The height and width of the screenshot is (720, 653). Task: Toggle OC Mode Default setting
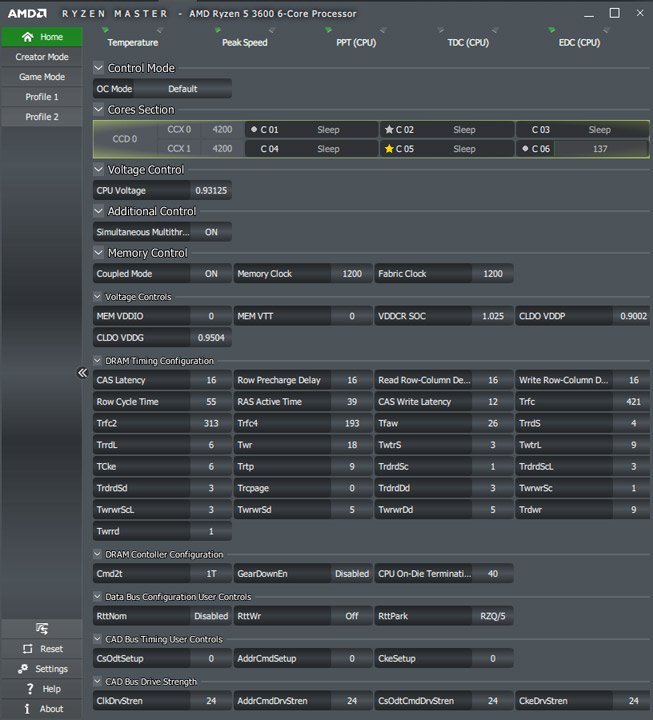[x=183, y=89]
